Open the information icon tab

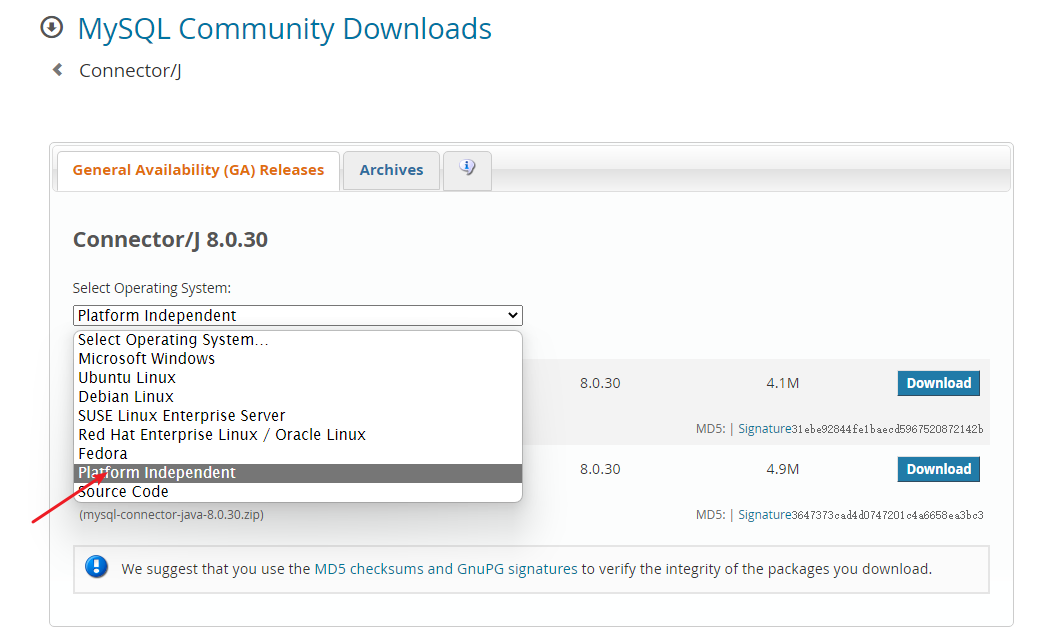pos(467,169)
